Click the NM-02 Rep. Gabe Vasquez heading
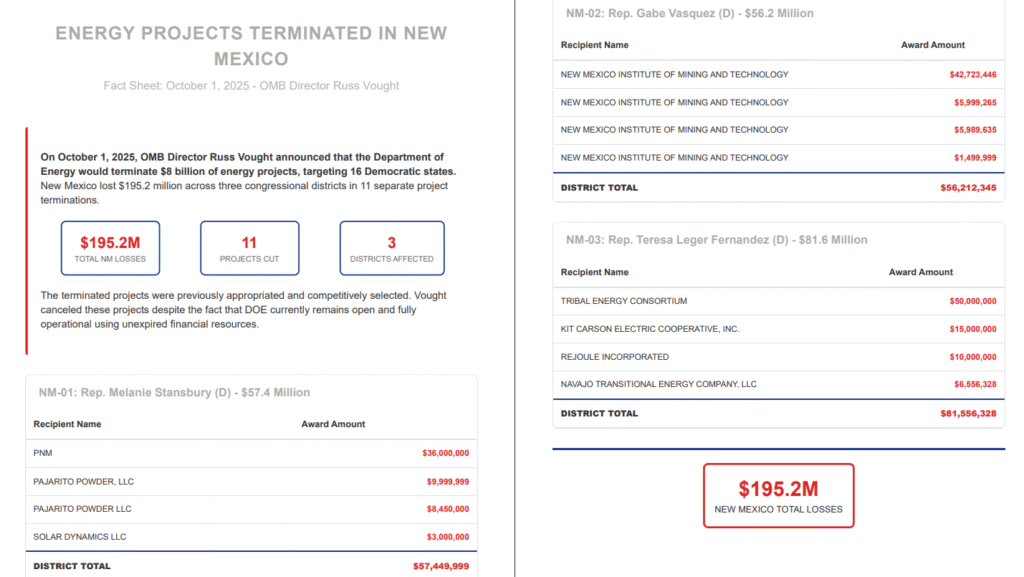The image size is (1024, 577). tap(689, 14)
